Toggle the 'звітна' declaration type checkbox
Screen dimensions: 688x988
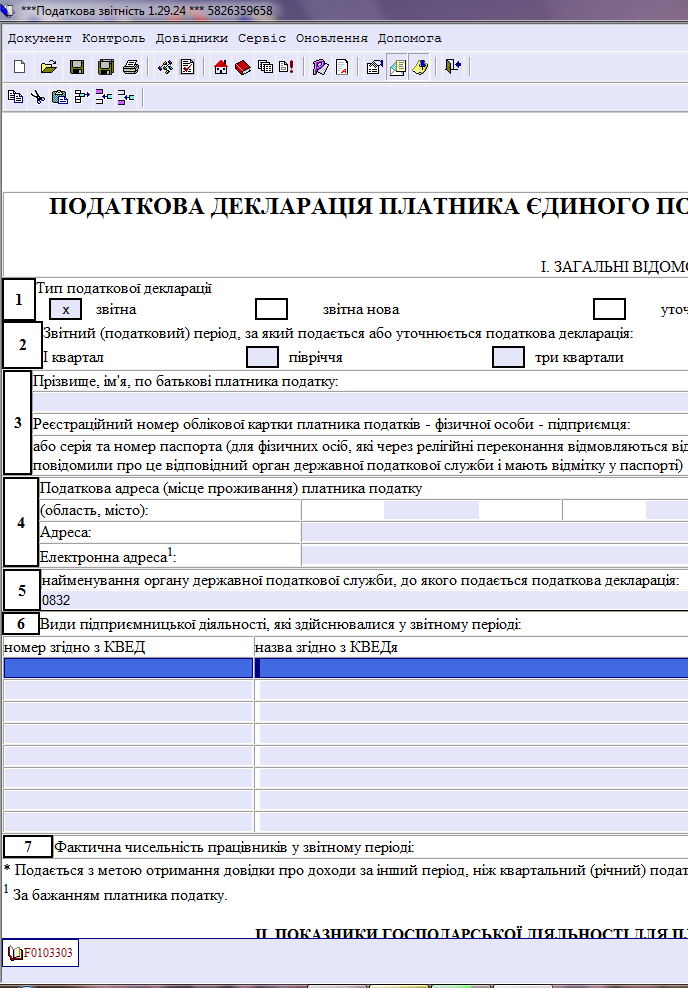(x=66, y=309)
